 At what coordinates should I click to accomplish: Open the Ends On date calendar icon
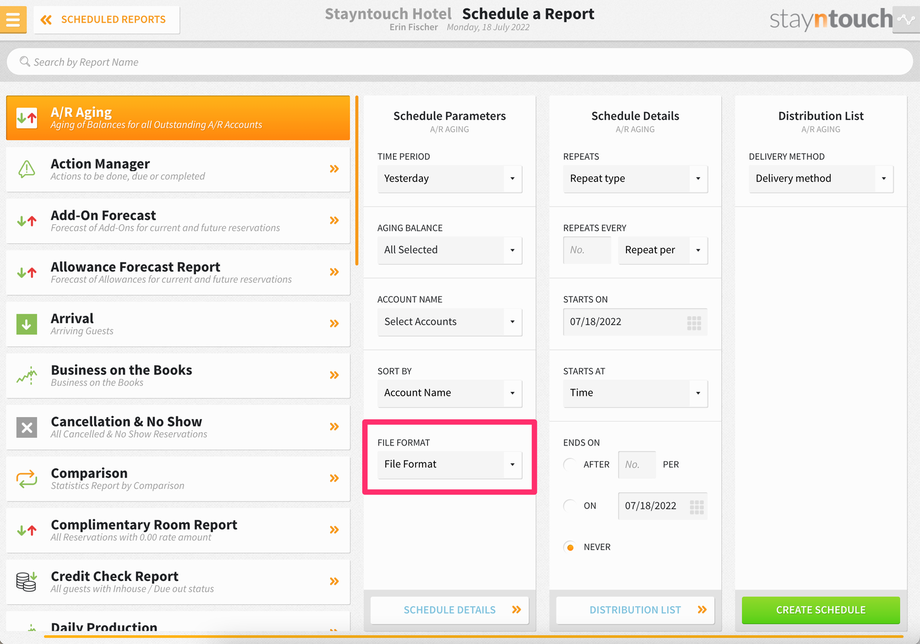[x=696, y=507]
